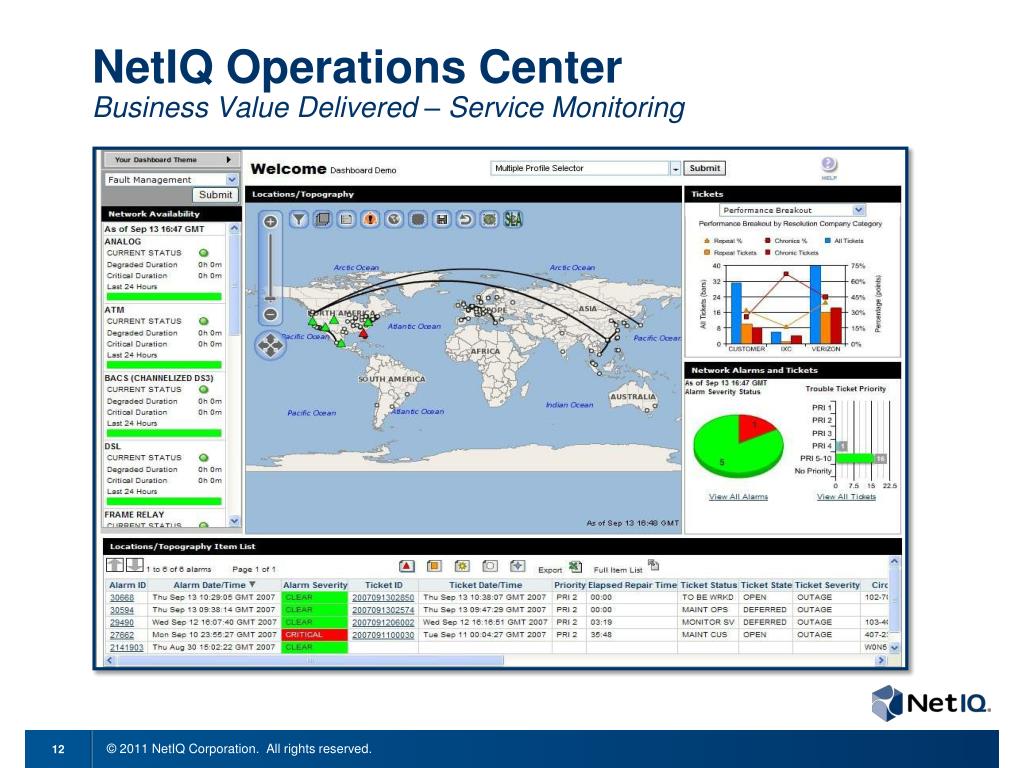
Task: Click the empty frame item list icon
Action: pos(490,567)
